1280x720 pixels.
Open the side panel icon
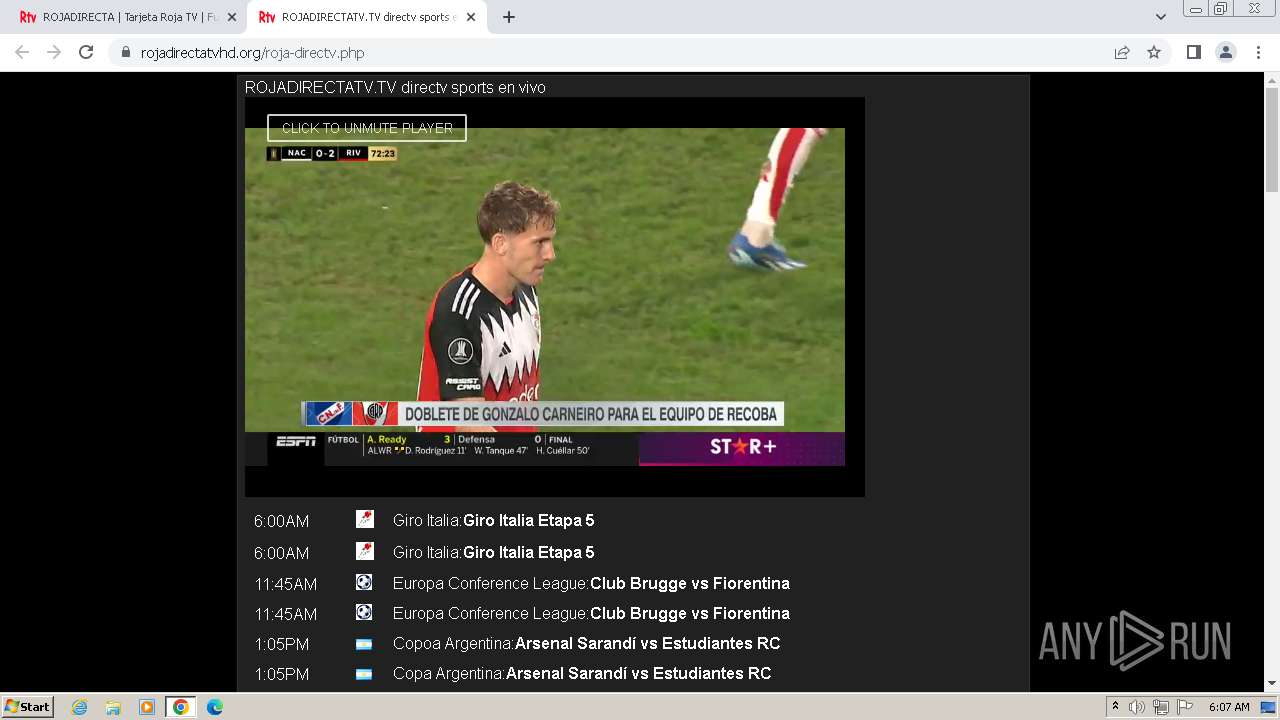click(x=1193, y=52)
